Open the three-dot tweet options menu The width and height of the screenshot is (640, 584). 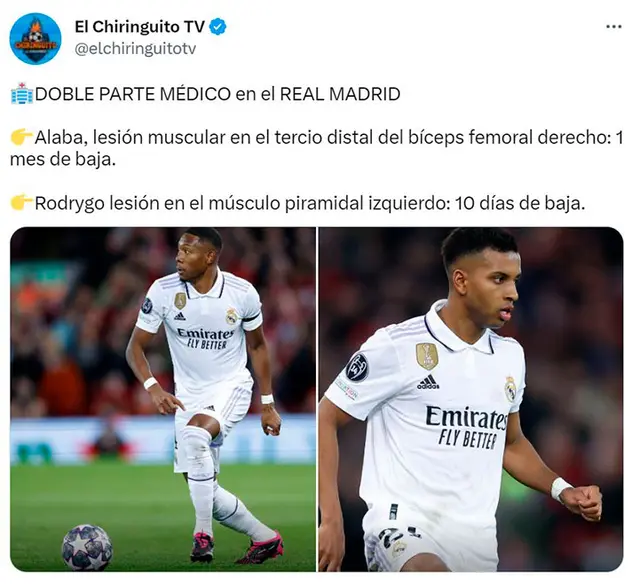(x=613, y=27)
